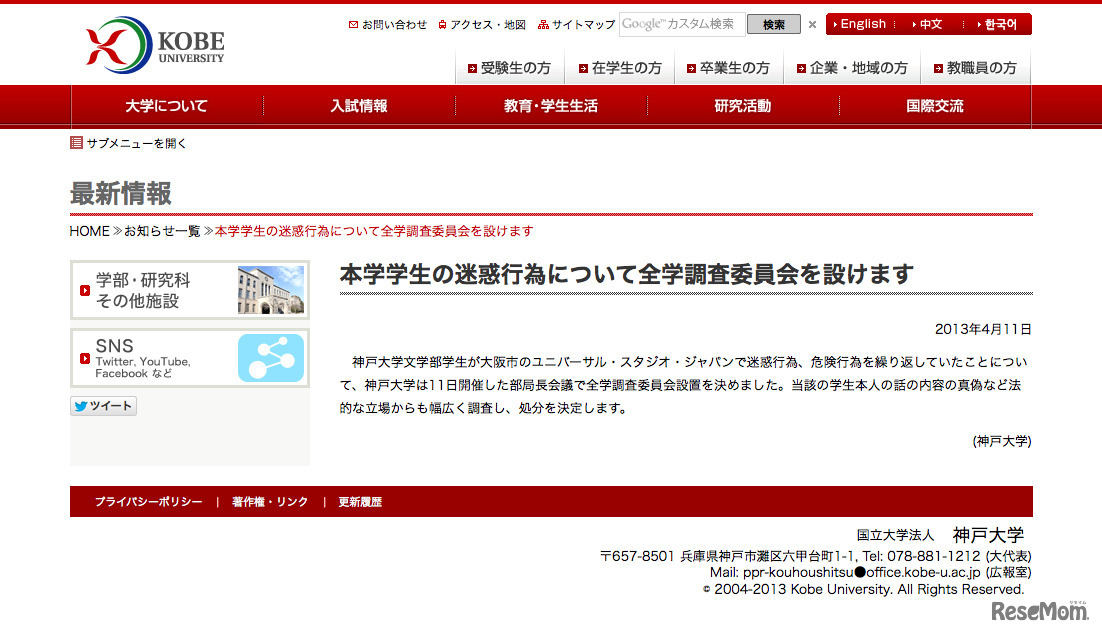Click the Kobe University logo
Image resolution: width=1102 pixels, height=634 pixels.
point(150,44)
